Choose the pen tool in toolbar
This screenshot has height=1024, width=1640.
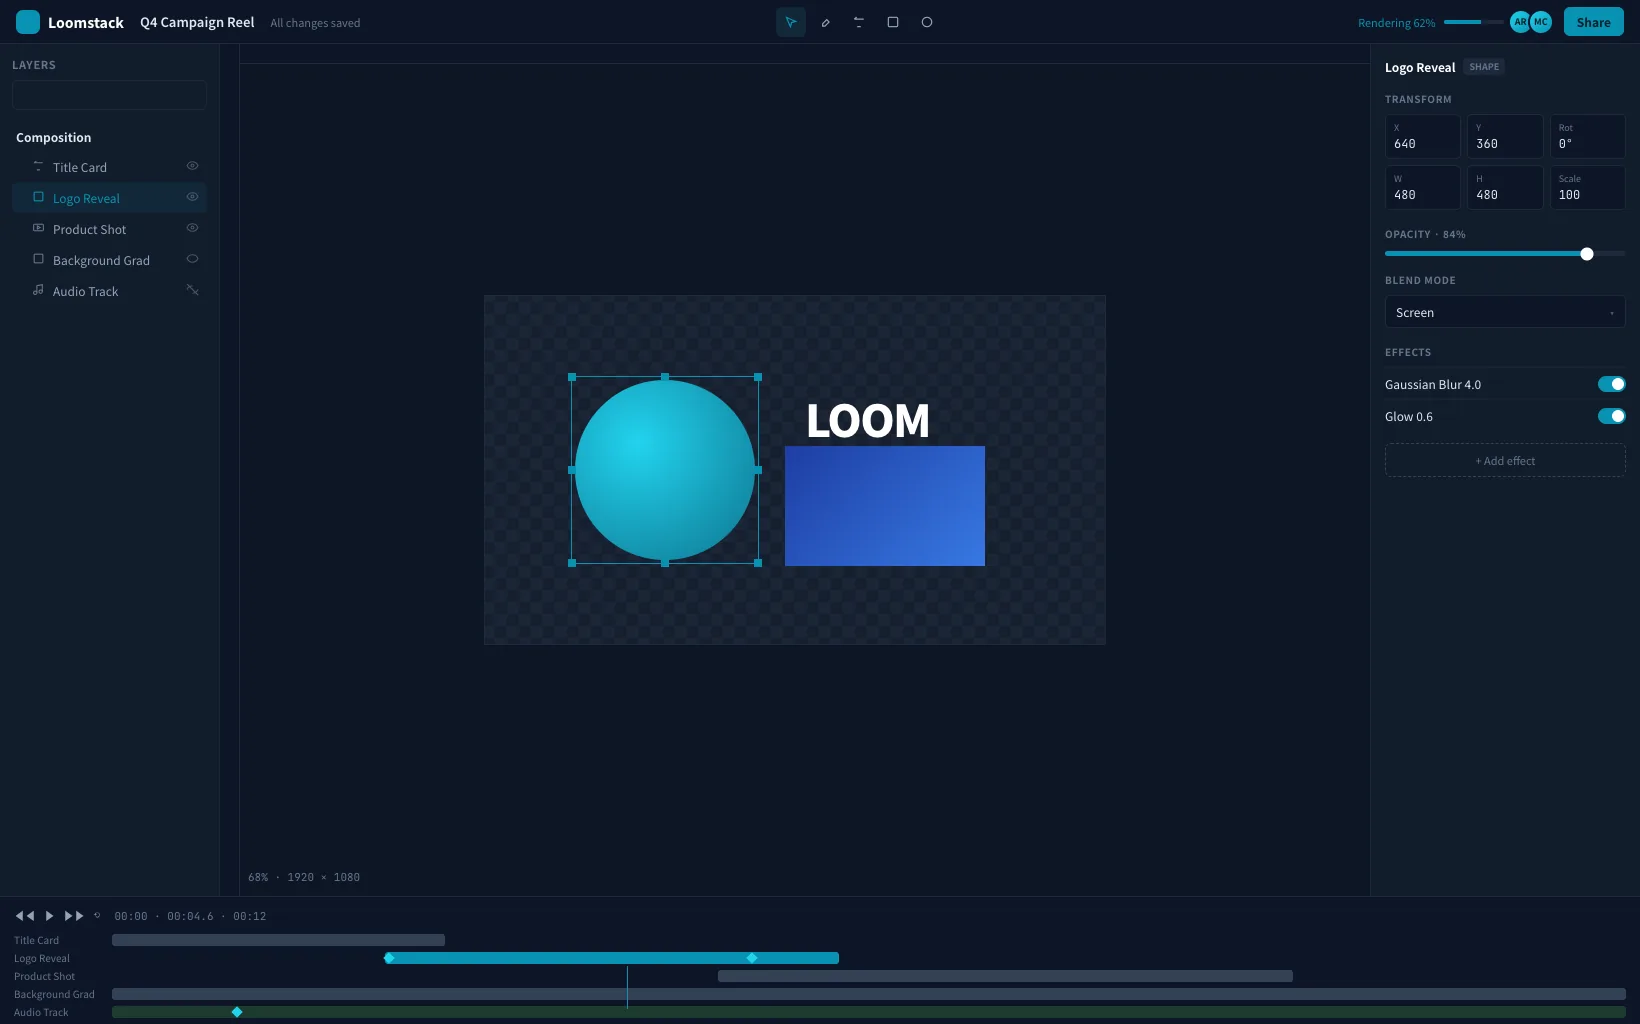[x=825, y=22]
